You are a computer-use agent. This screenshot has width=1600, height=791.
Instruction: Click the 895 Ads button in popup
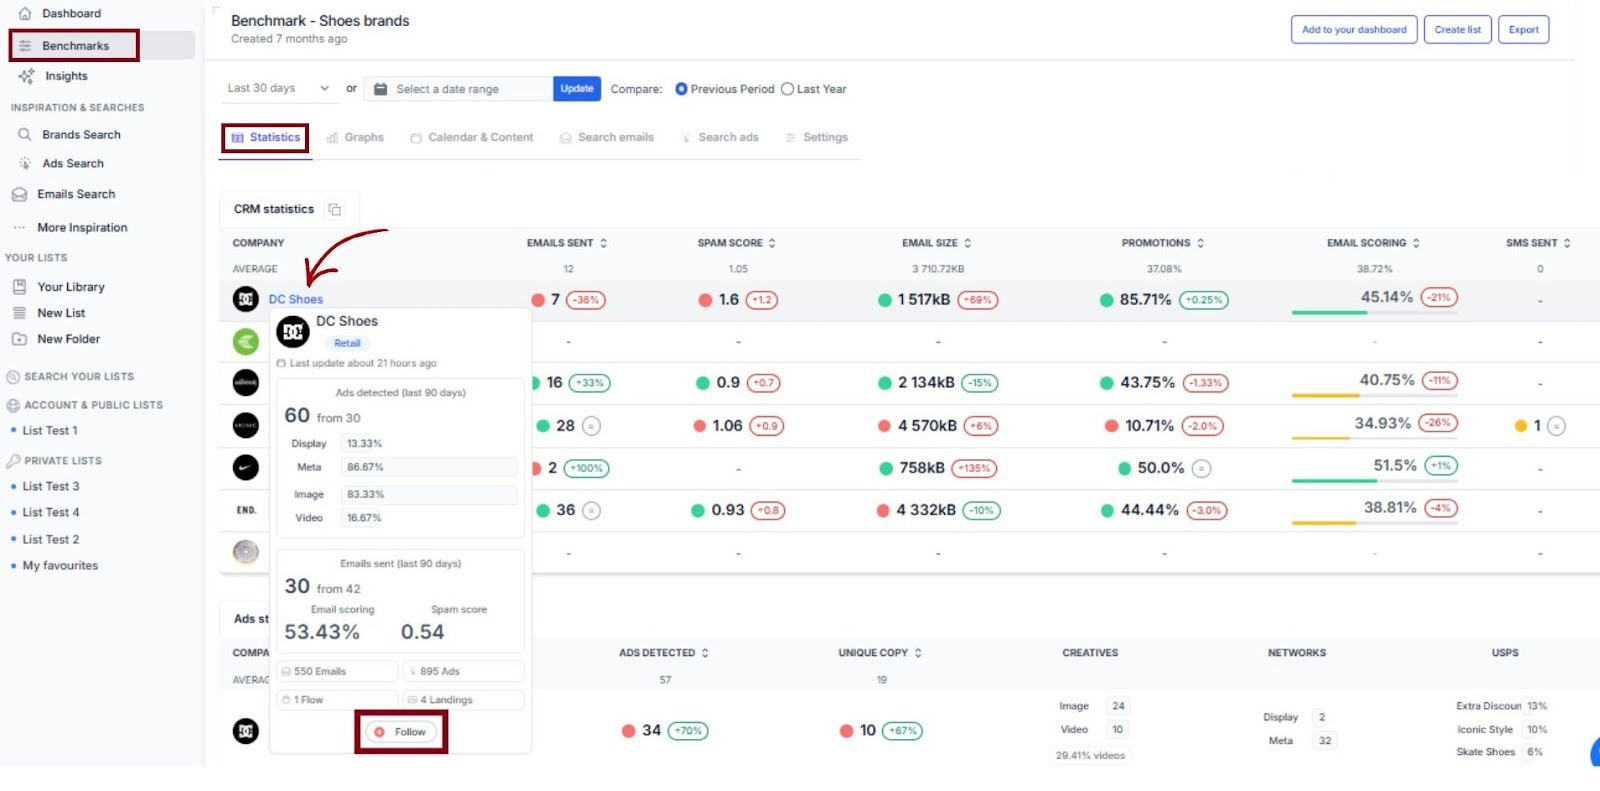coord(463,672)
